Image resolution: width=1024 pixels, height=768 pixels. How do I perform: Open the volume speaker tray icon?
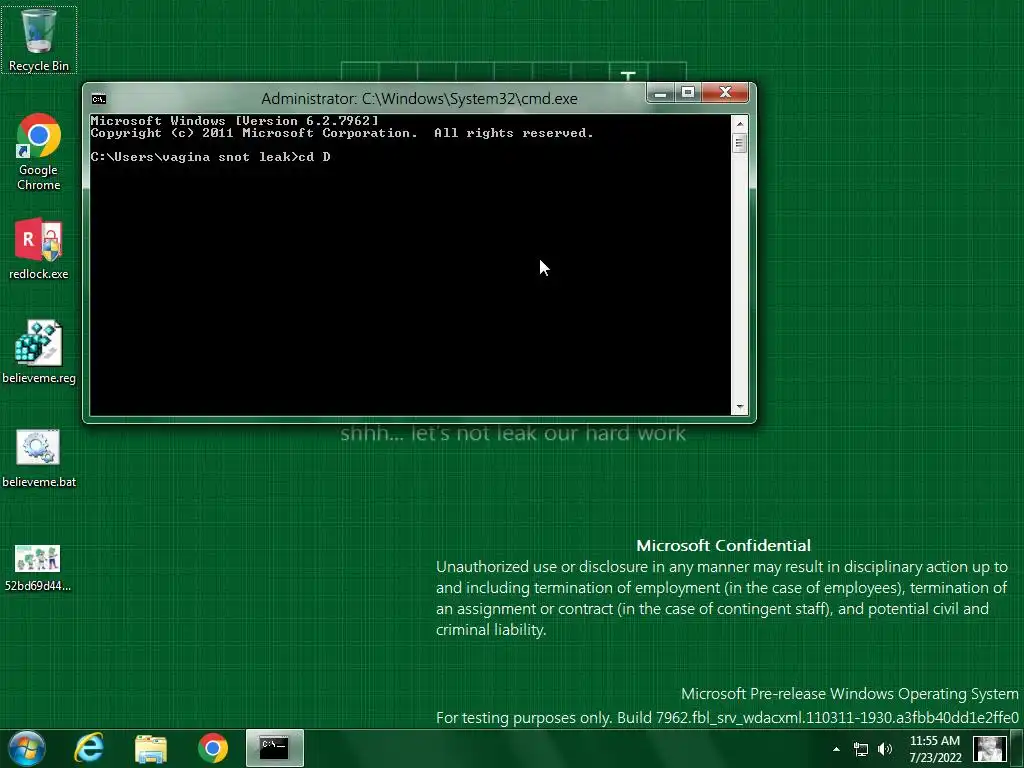click(x=885, y=749)
